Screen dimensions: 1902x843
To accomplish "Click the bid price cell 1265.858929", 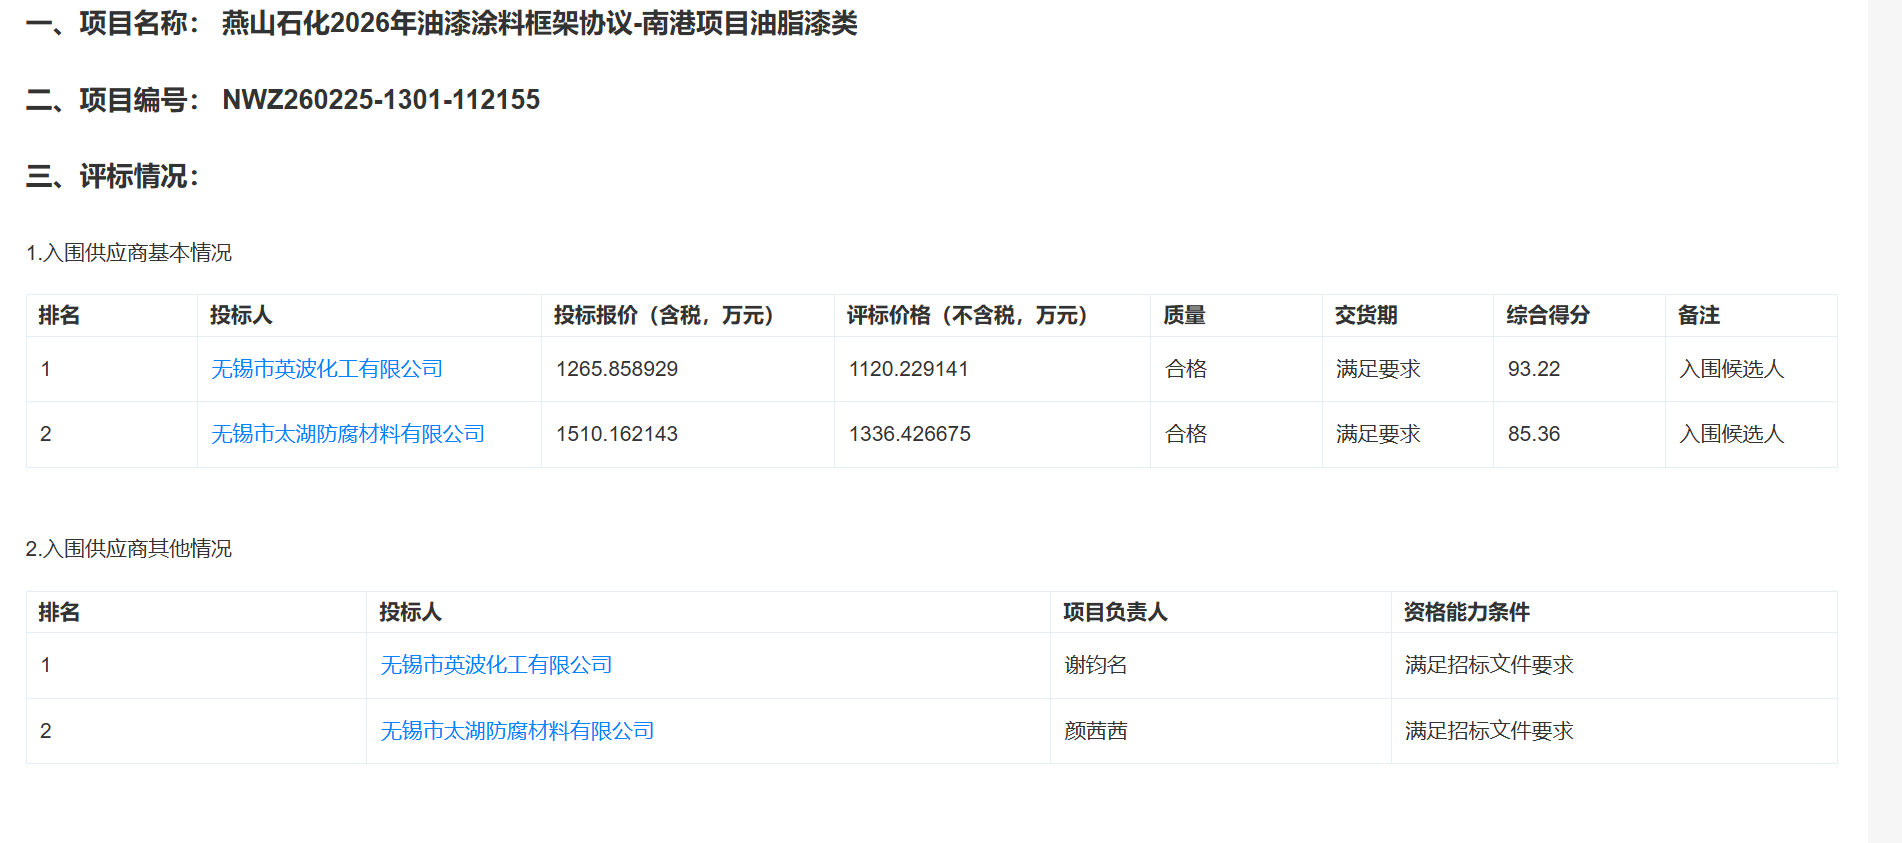I will click(x=617, y=369).
